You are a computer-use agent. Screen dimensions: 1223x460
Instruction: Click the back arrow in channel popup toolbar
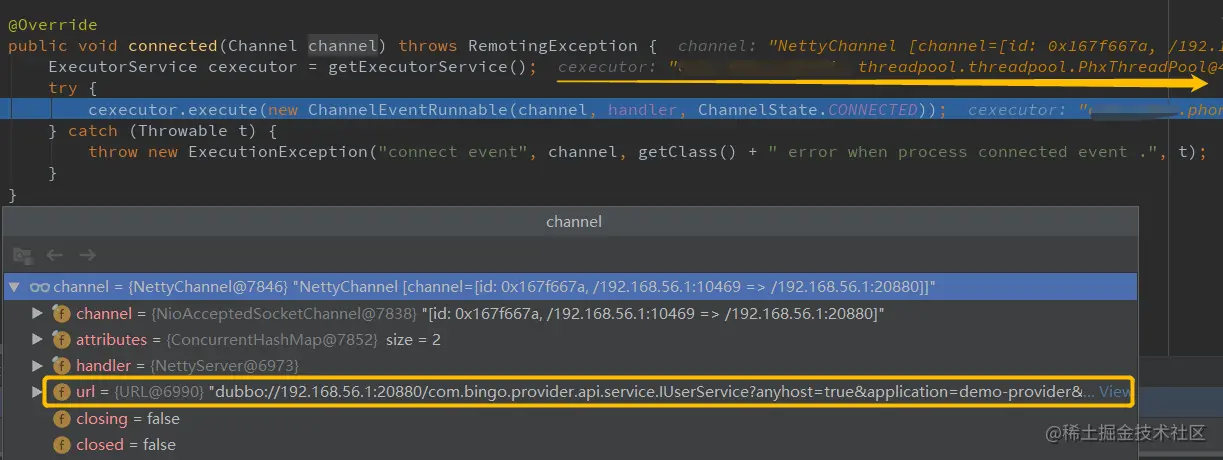pyautogui.click(x=55, y=256)
